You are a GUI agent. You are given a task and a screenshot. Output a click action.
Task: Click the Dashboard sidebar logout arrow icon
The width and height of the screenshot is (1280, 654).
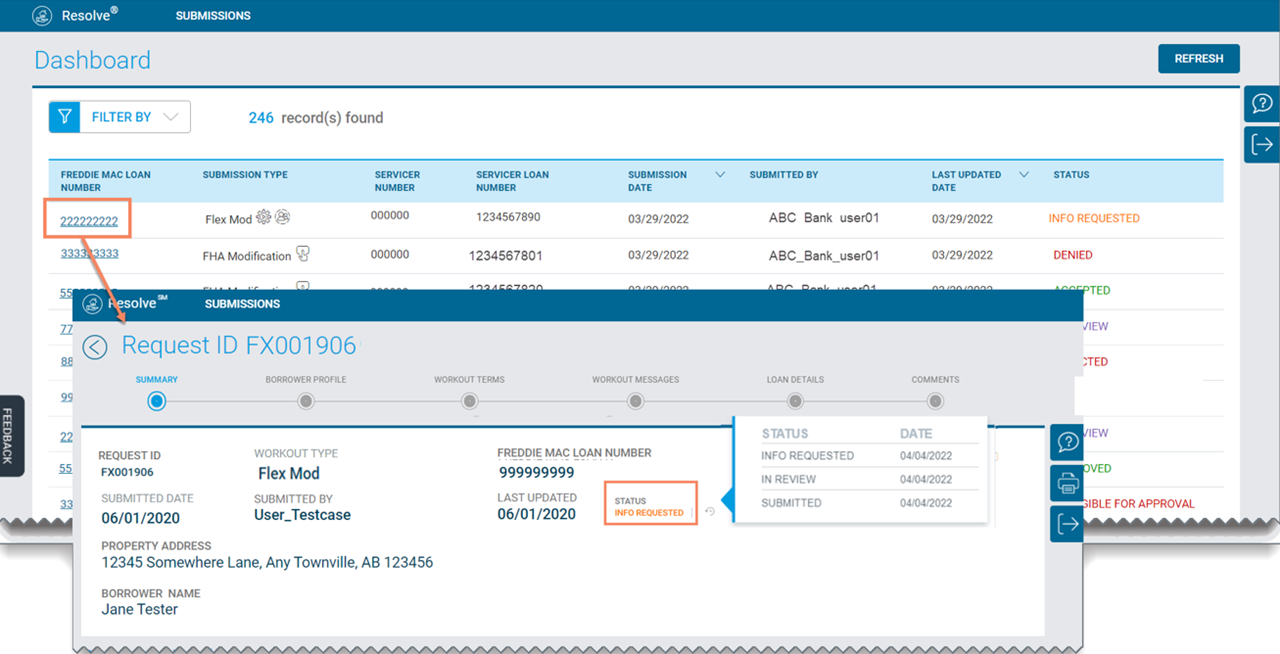pyautogui.click(x=1262, y=144)
